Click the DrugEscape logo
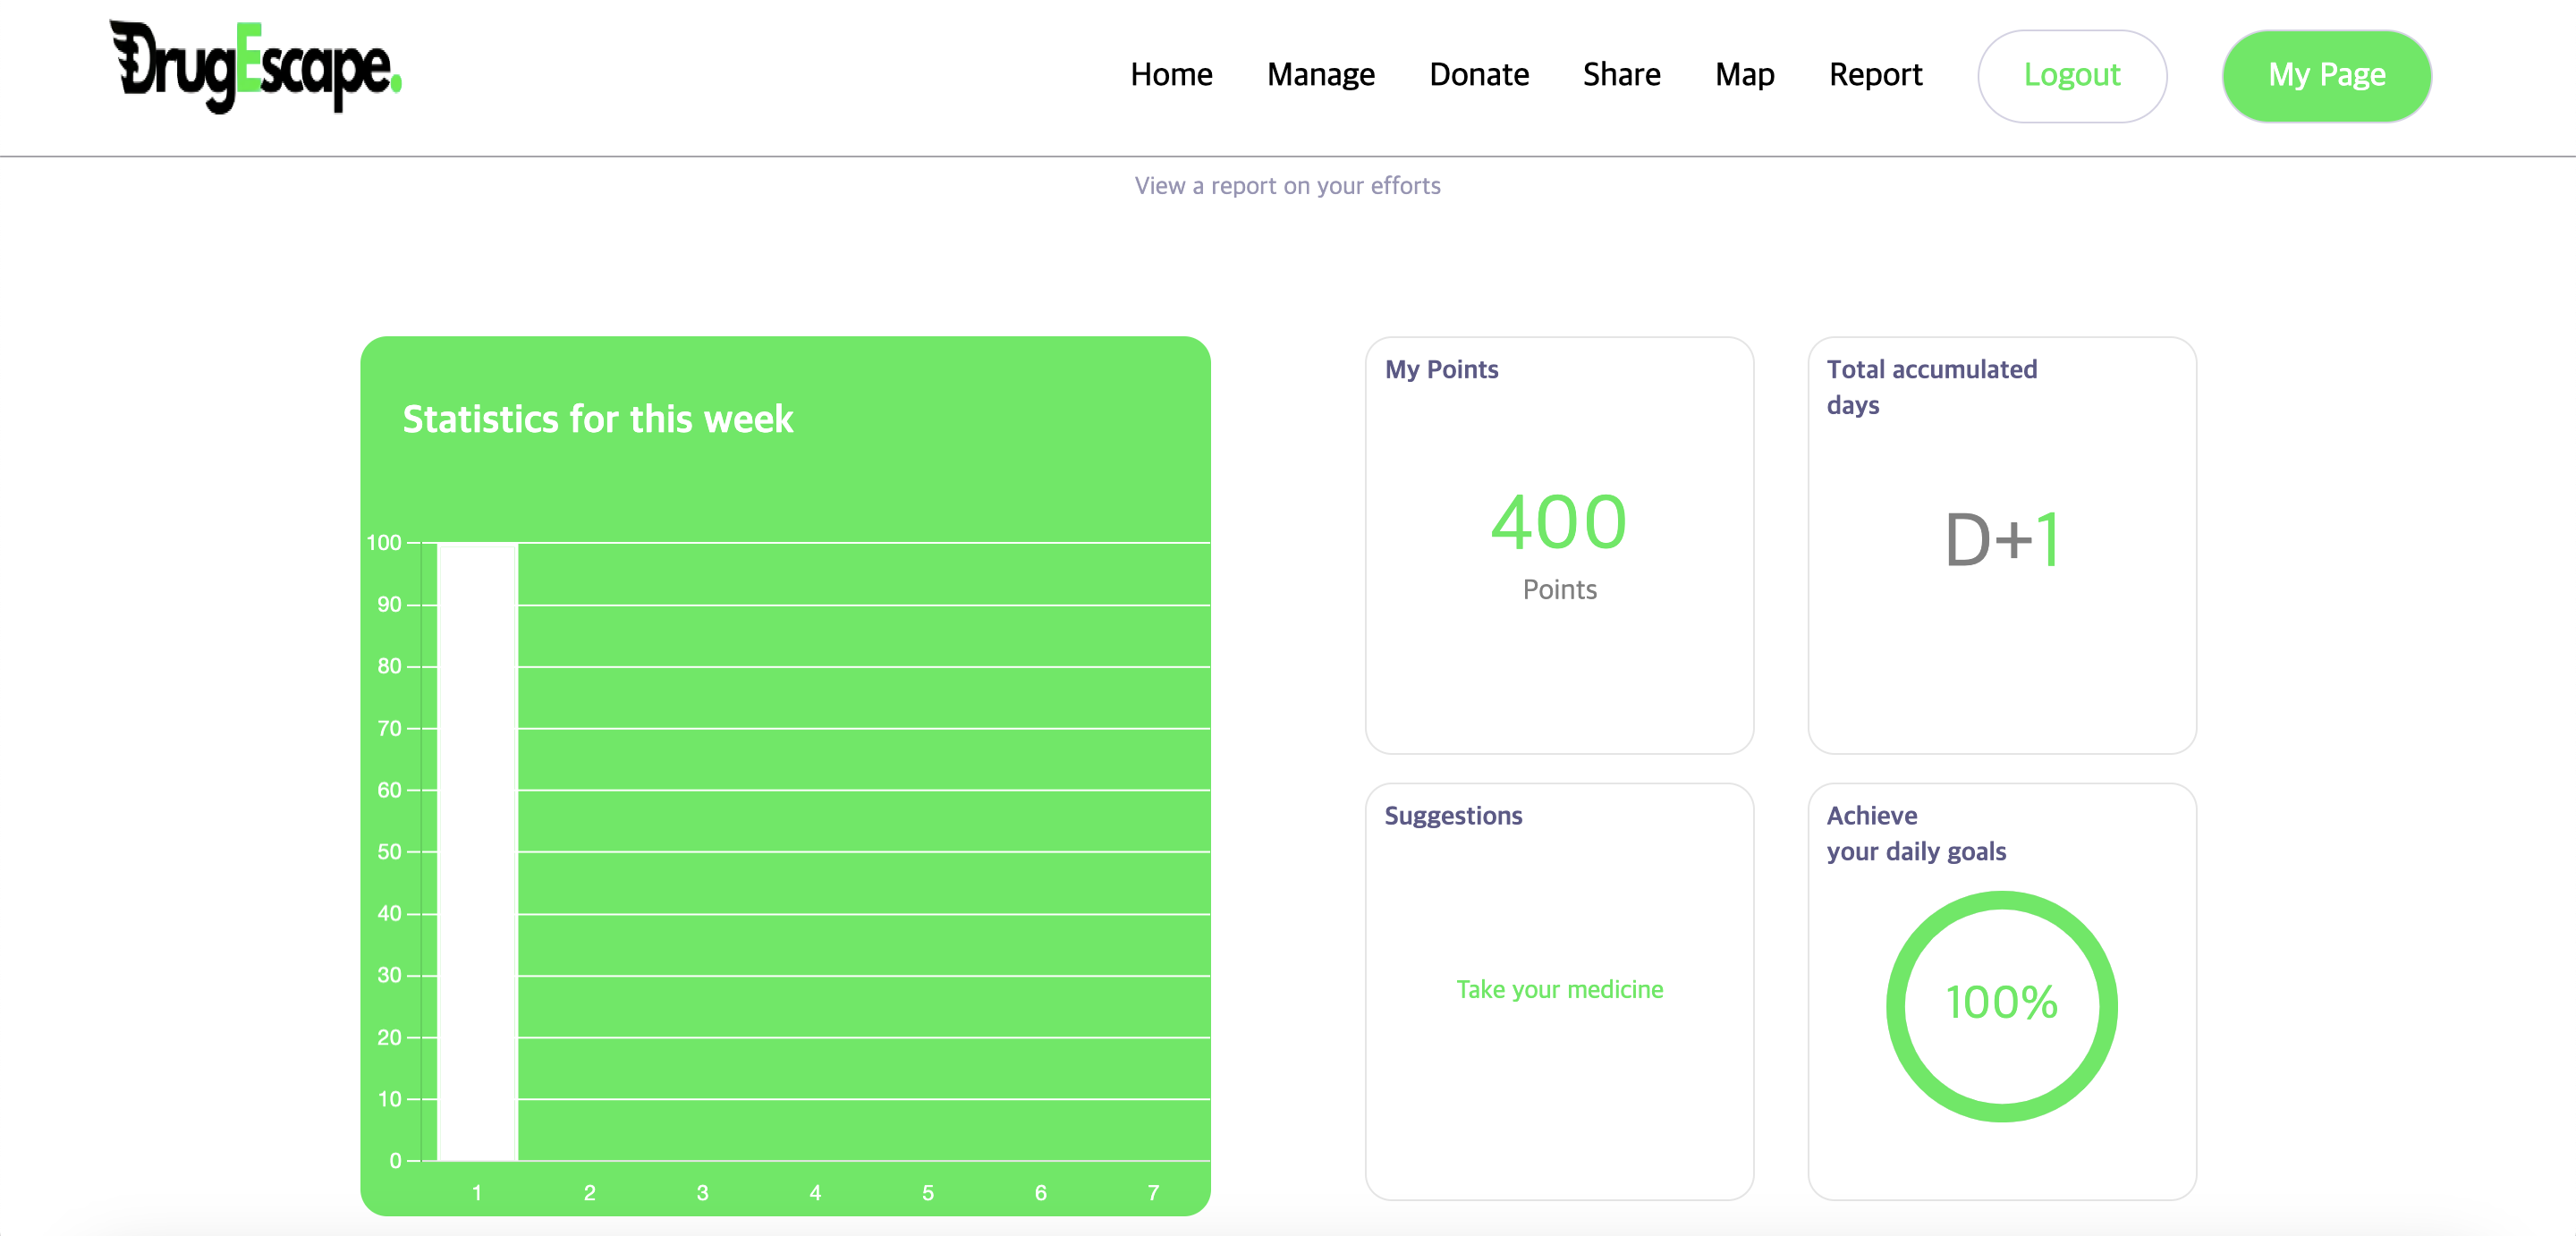2576x1236 pixels. (255, 67)
